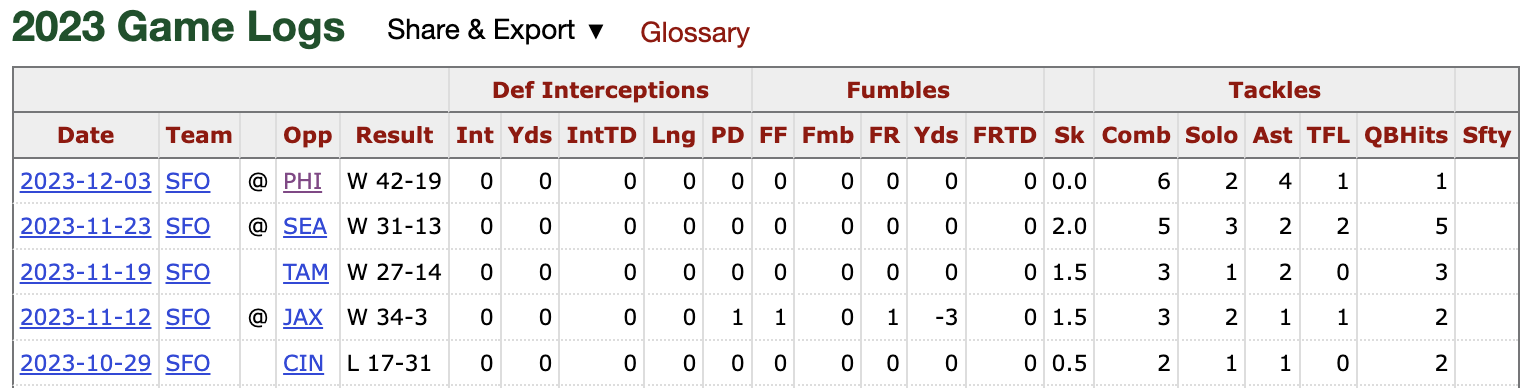Open the 2023-11-19 game date
1520x388 pixels.
click(85, 272)
